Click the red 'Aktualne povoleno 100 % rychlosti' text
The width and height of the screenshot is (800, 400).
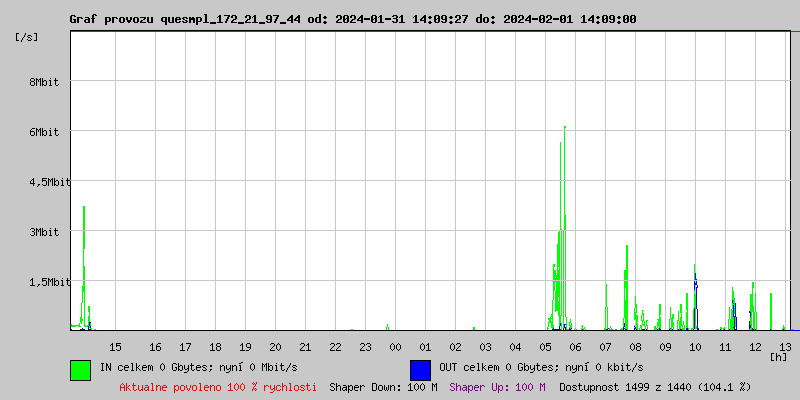[x=218, y=387]
